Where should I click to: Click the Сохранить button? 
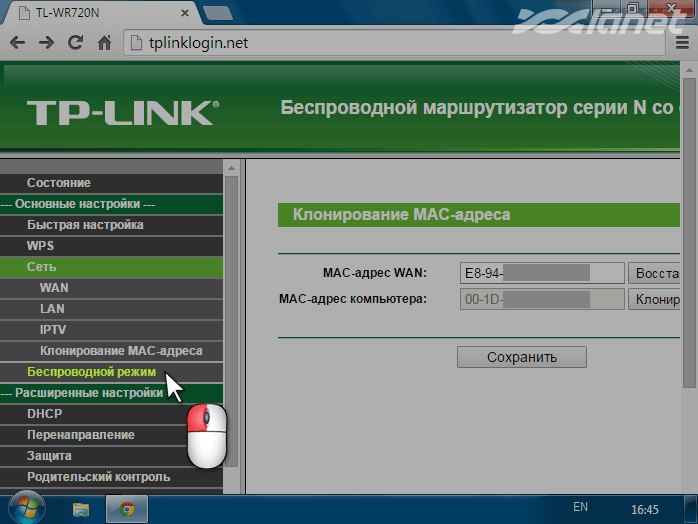pos(521,357)
